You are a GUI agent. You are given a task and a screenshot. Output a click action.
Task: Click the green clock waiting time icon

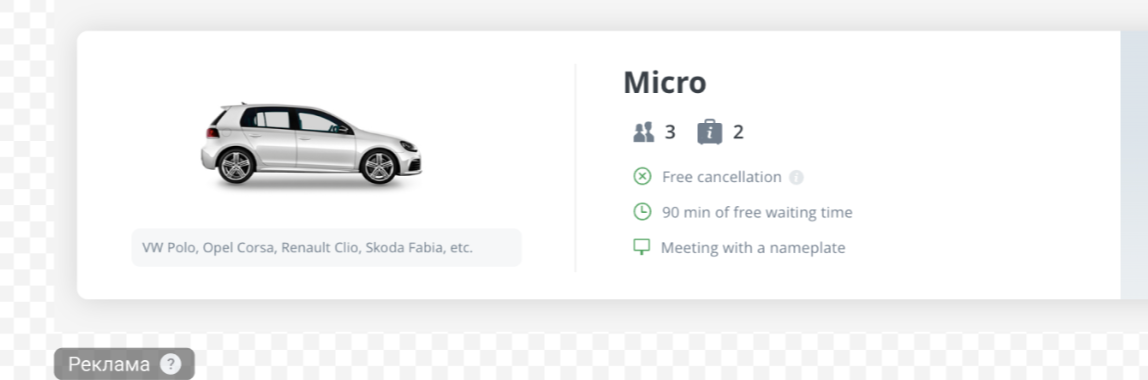coord(642,212)
